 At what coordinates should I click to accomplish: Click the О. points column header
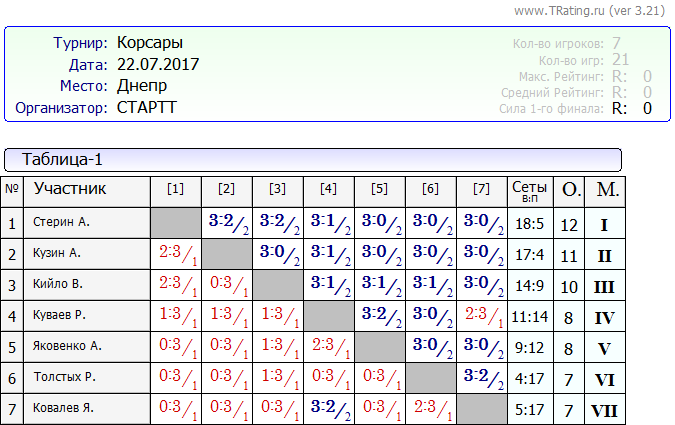point(569,189)
